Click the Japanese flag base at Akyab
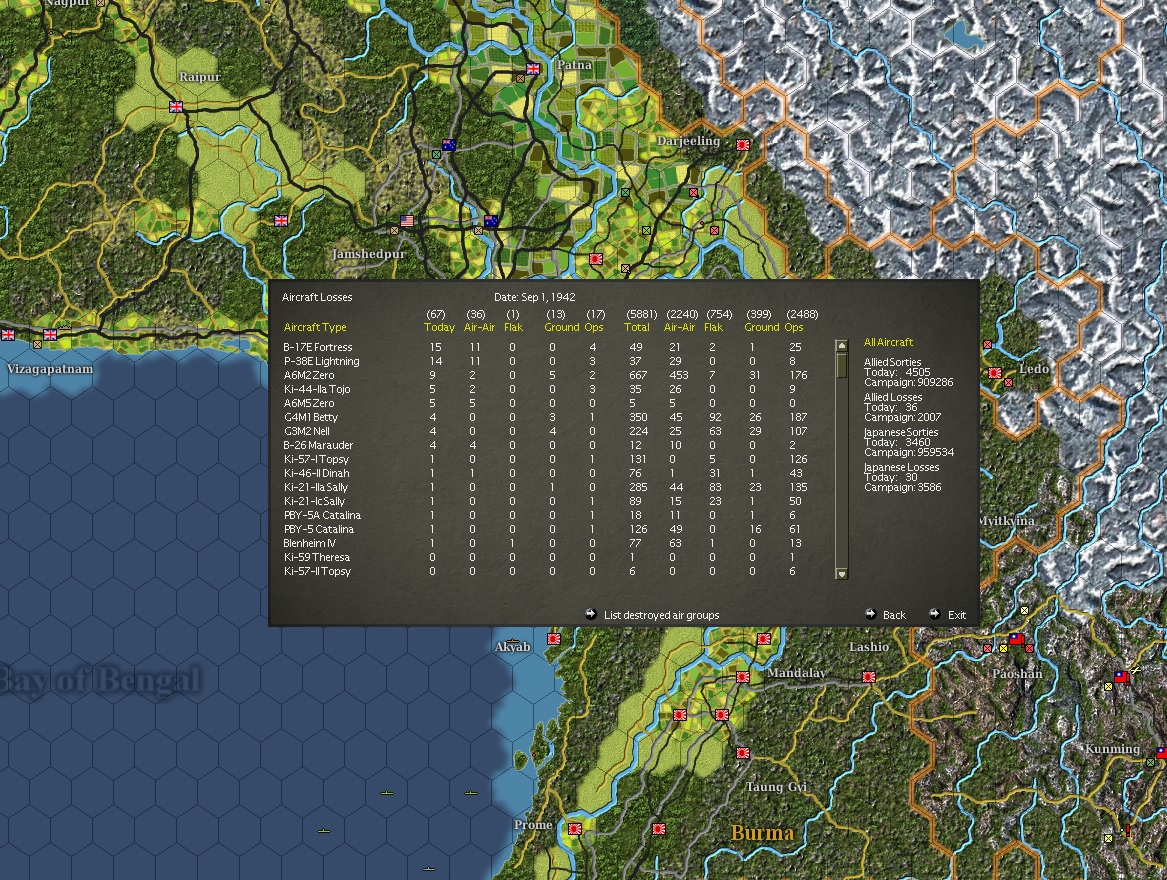Image resolution: width=1167 pixels, height=880 pixels. coord(554,639)
